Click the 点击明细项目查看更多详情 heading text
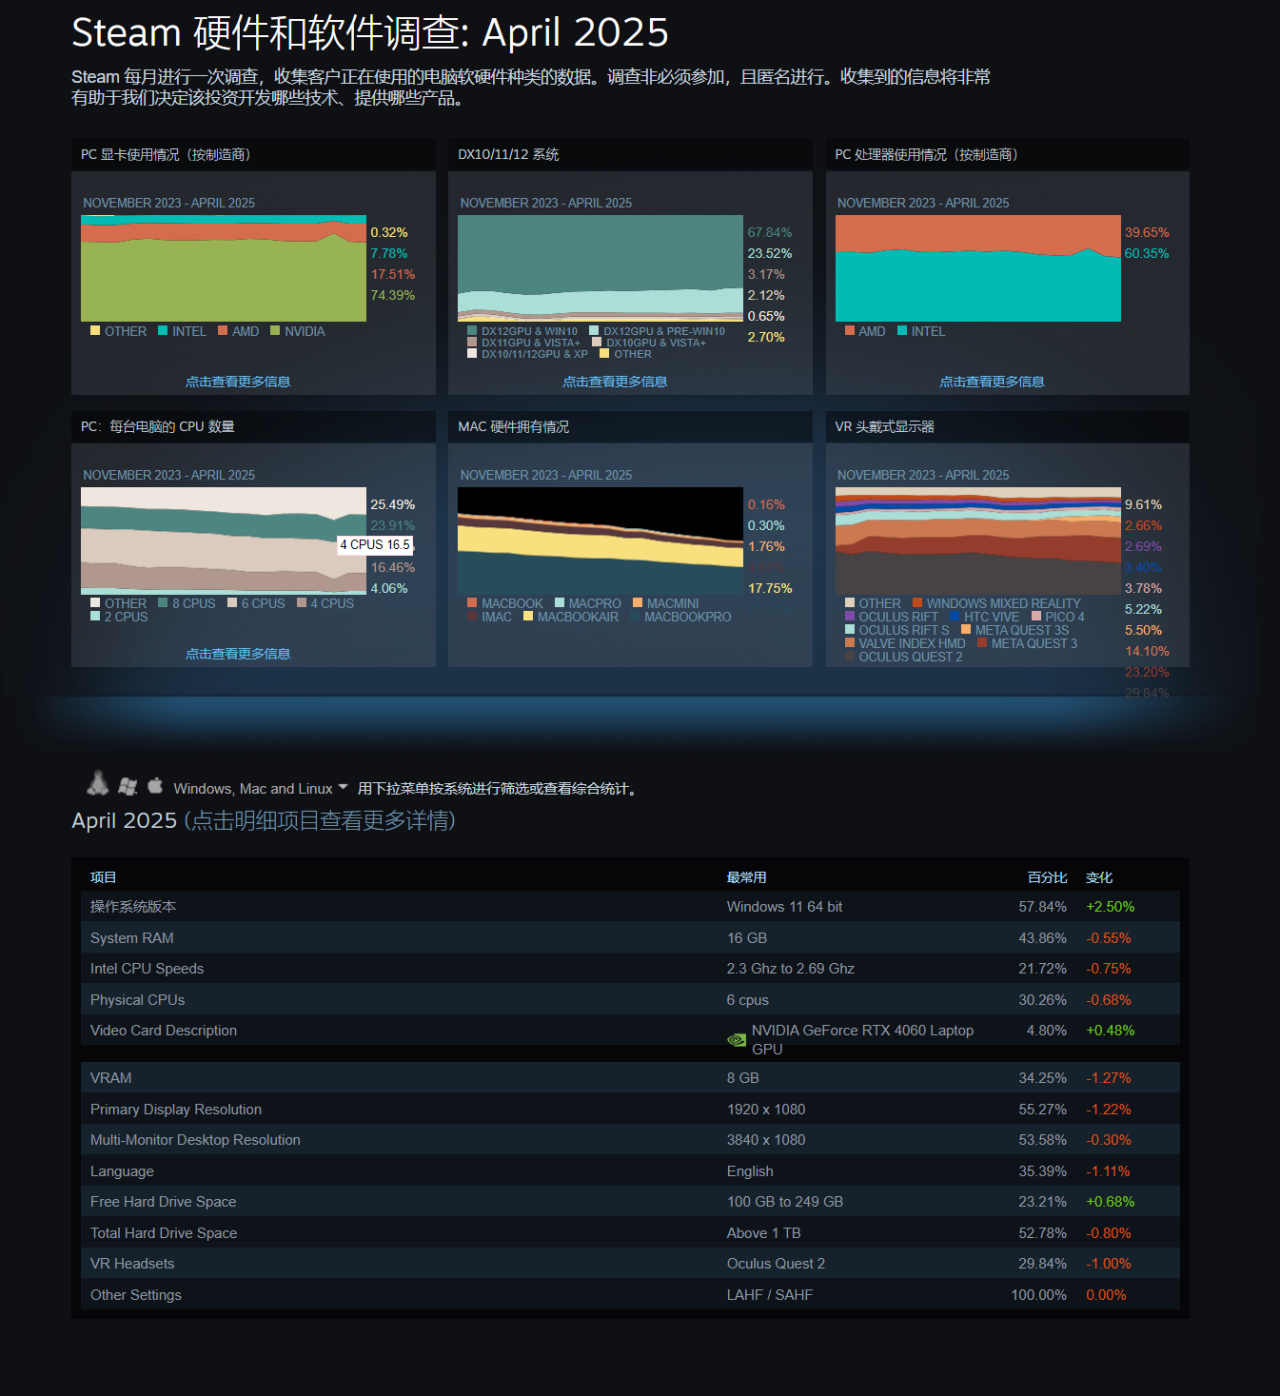The height and width of the screenshot is (1396, 1280). 319,821
